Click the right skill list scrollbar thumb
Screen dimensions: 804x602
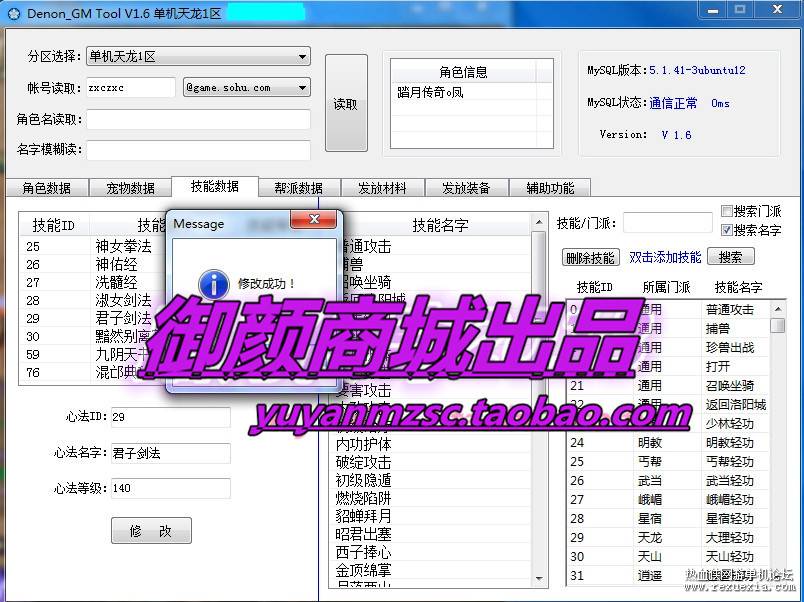point(778,325)
